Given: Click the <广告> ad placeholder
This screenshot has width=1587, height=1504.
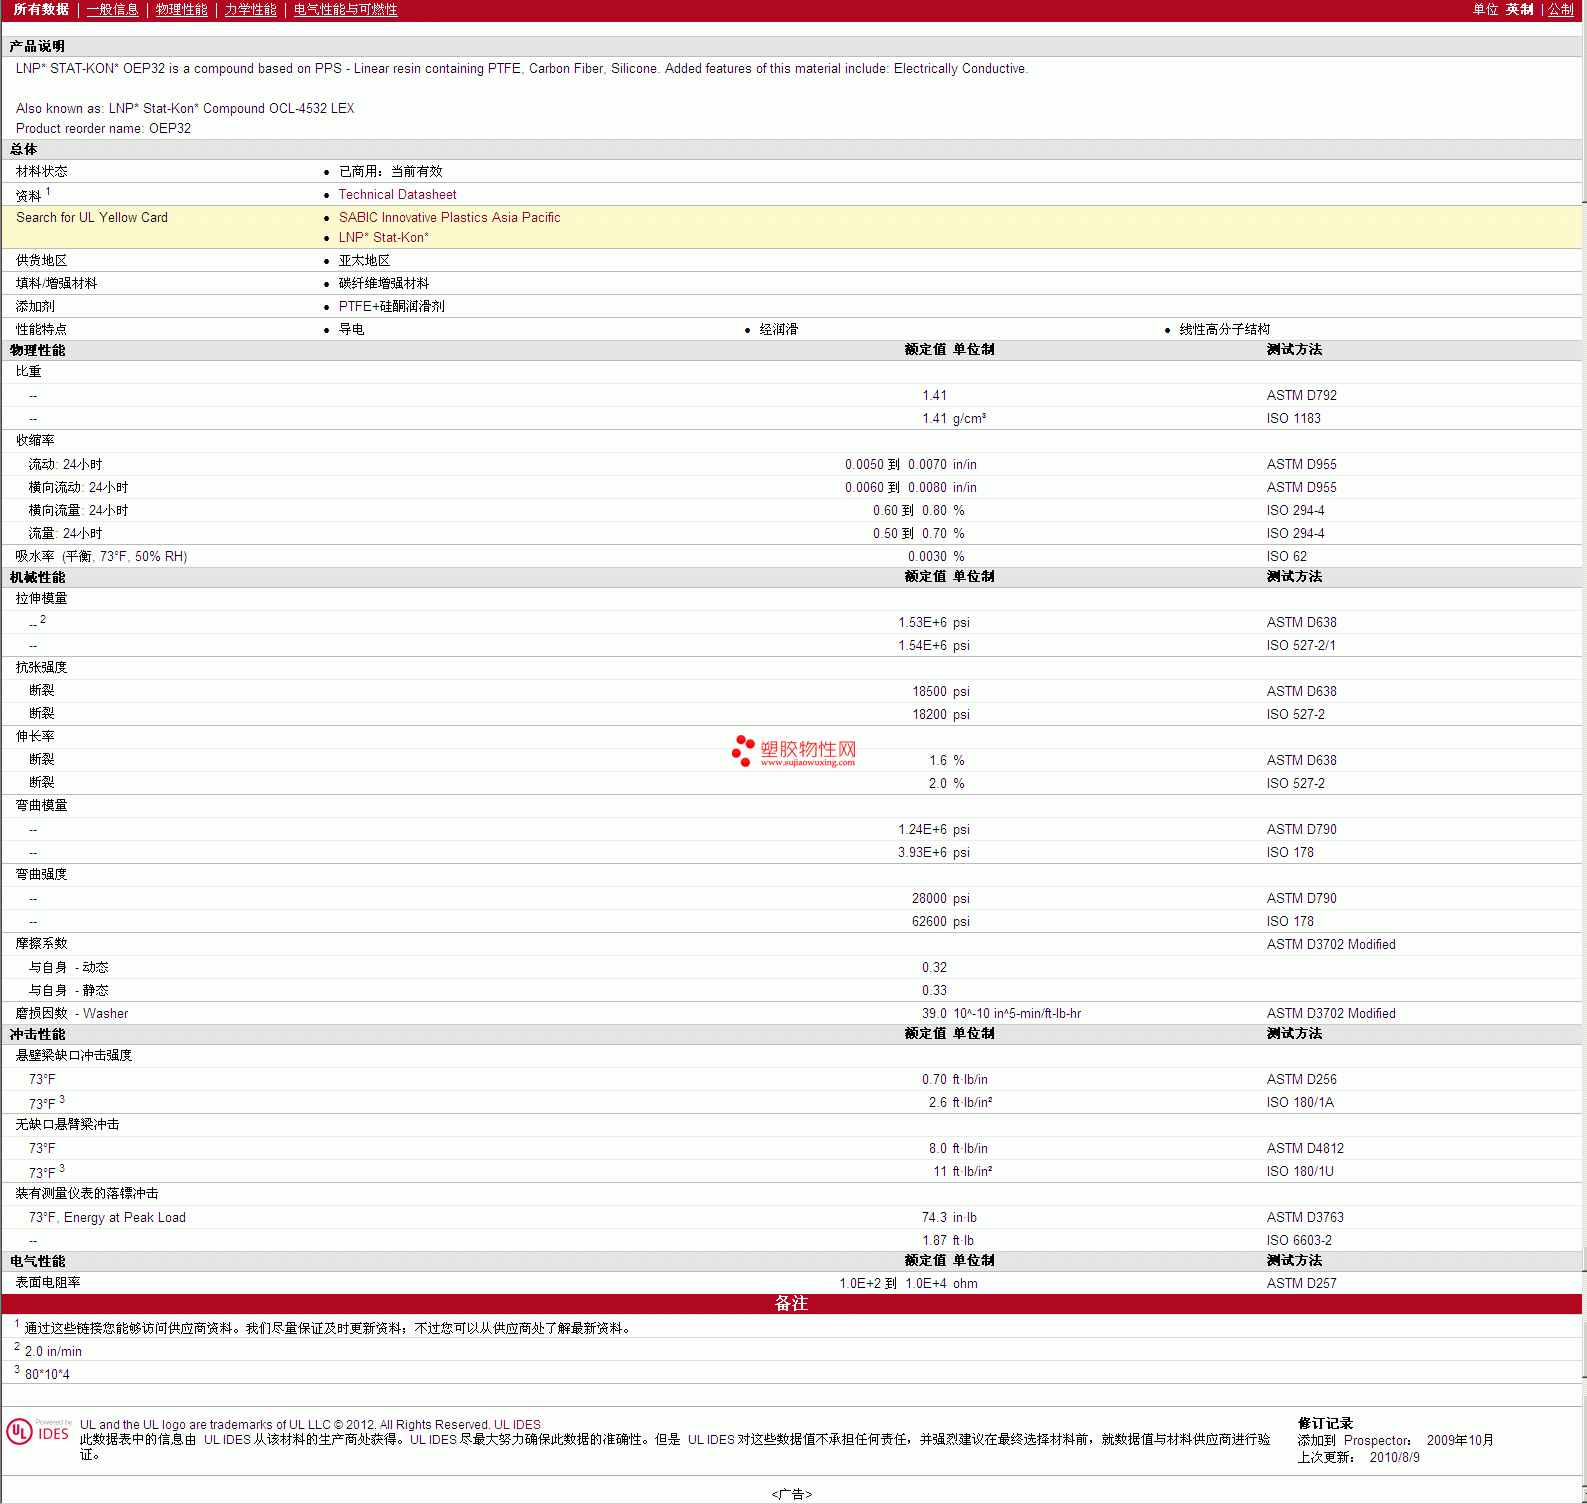Looking at the screenshot, I should coord(791,1494).
